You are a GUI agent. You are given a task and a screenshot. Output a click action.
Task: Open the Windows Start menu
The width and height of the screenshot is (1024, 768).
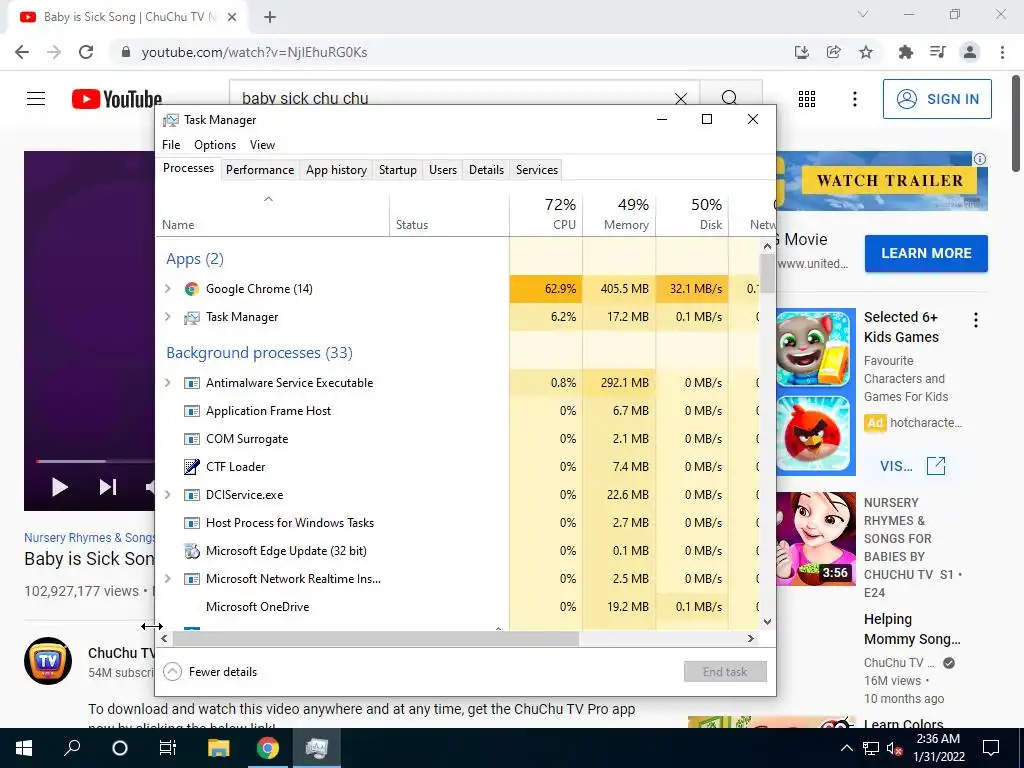click(24, 748)
